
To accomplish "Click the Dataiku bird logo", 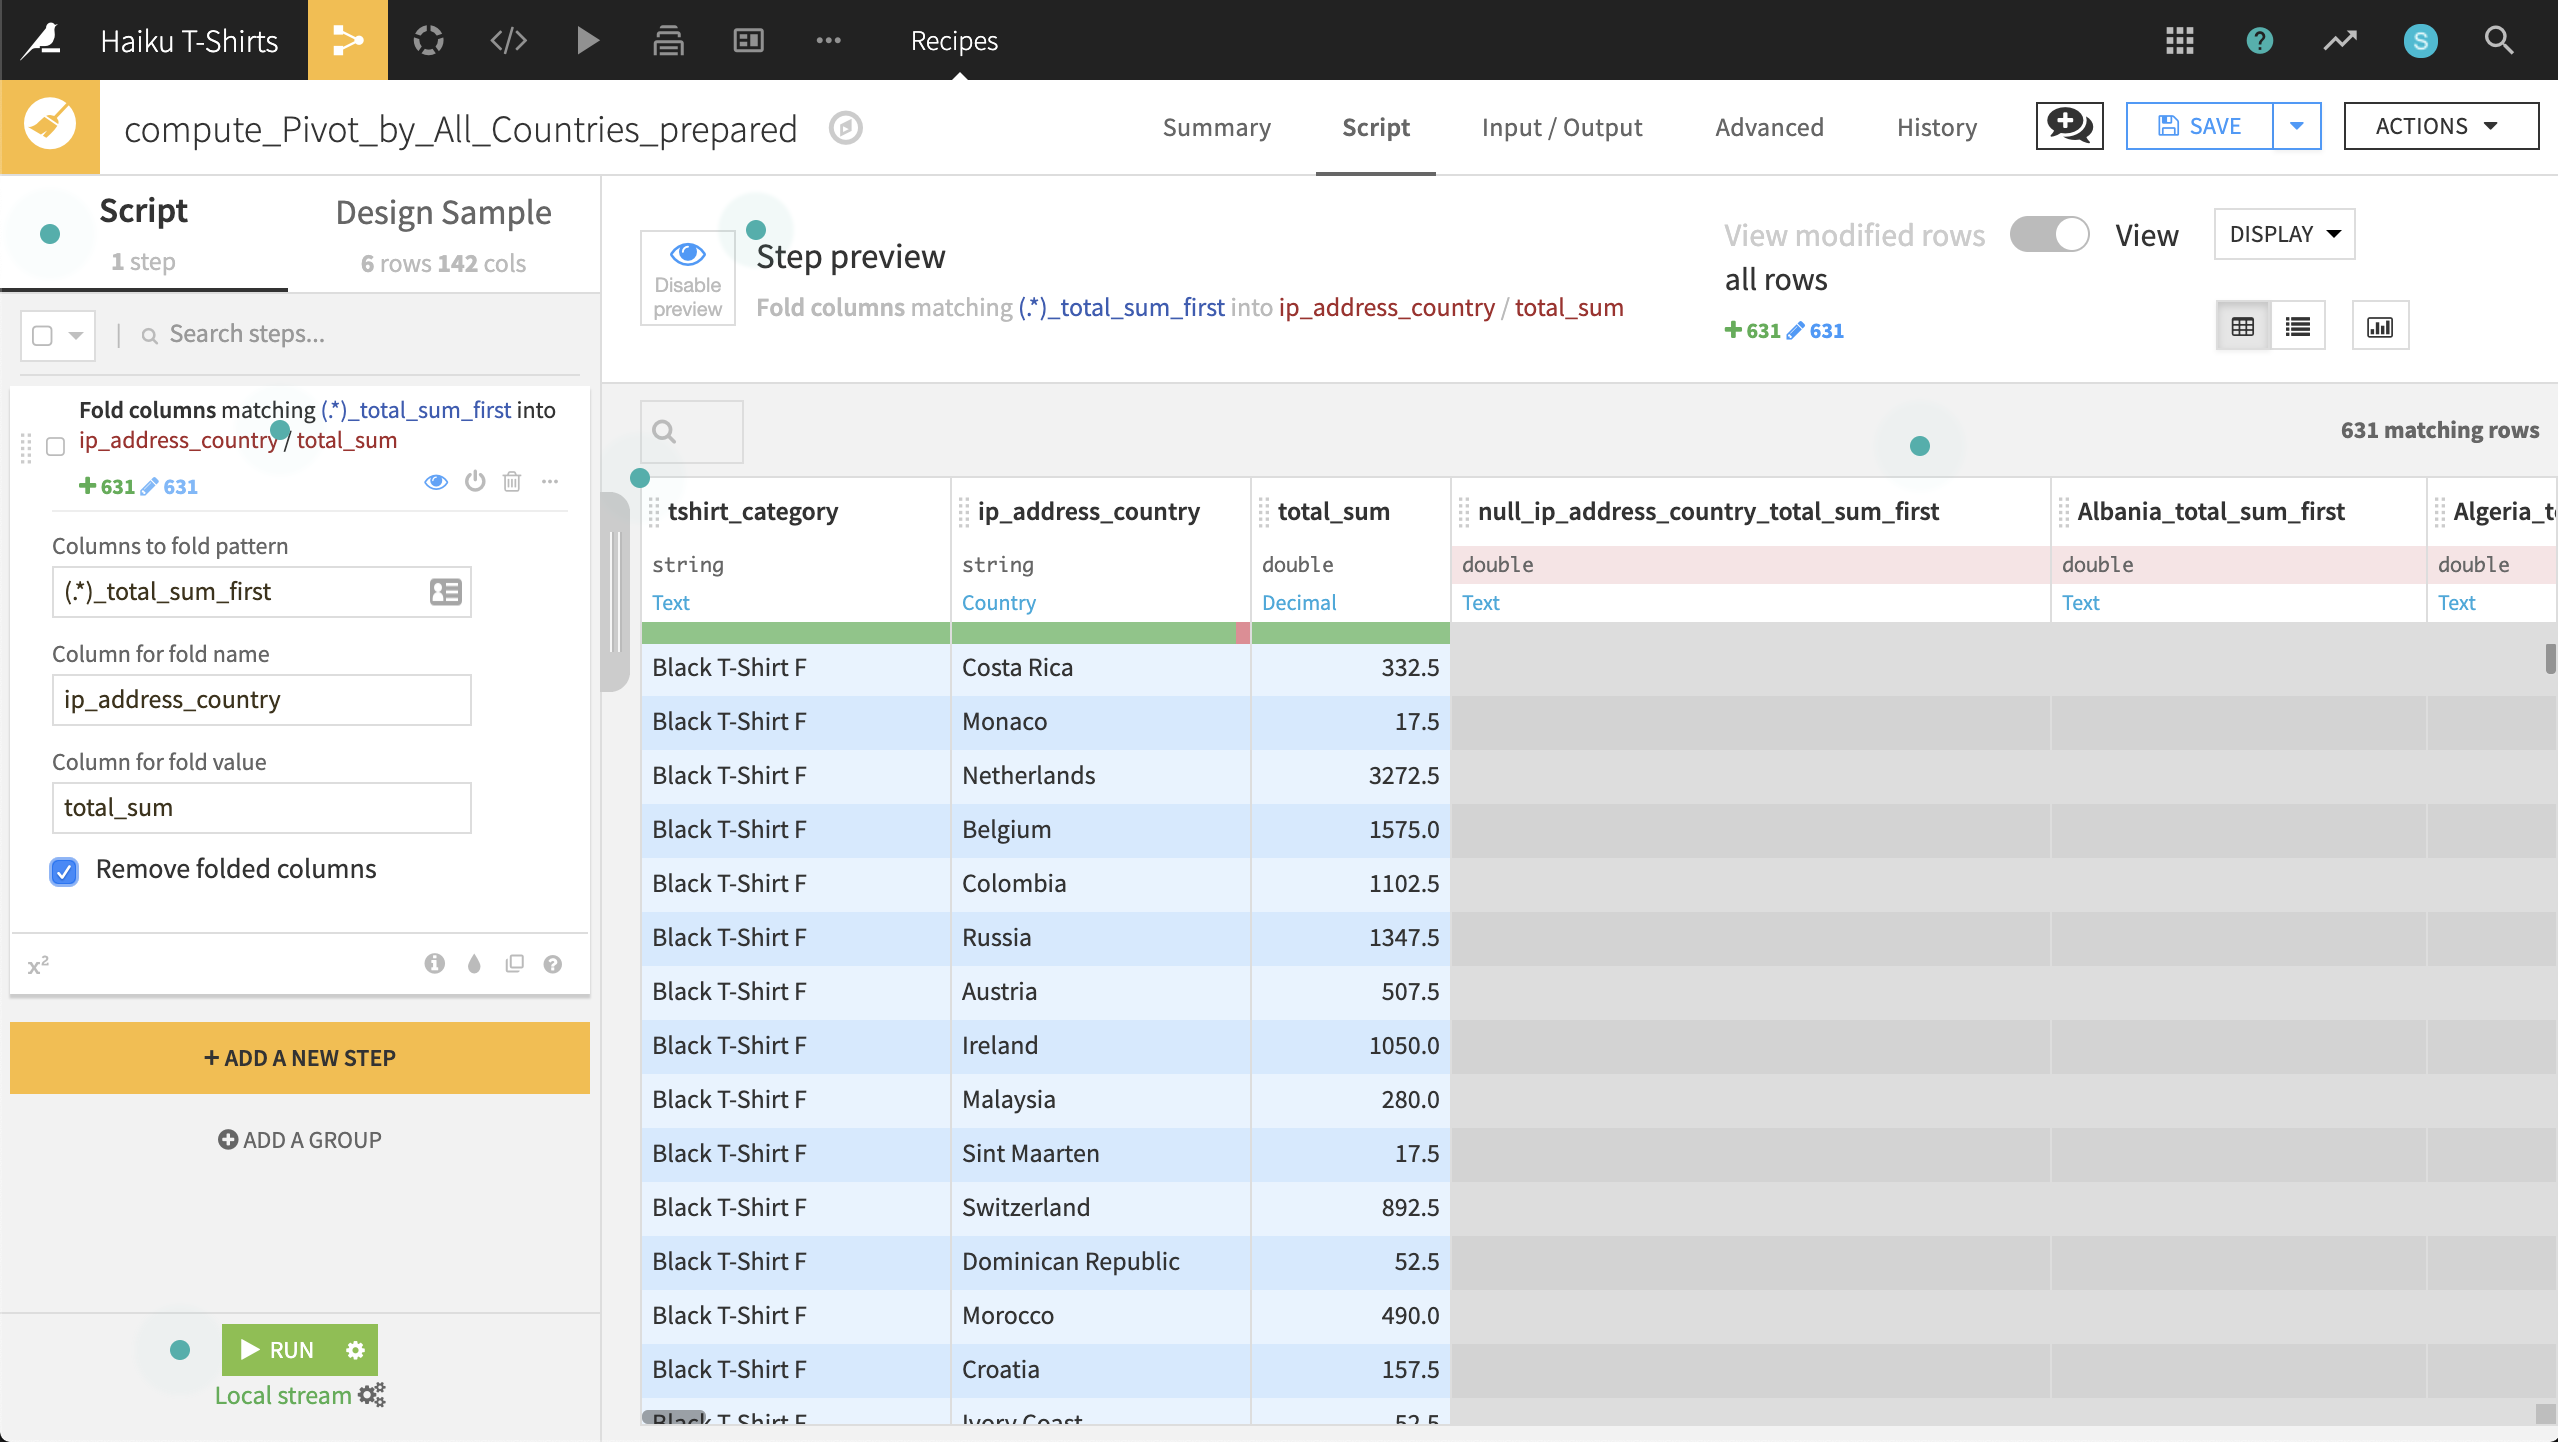I will coord(43,40).
